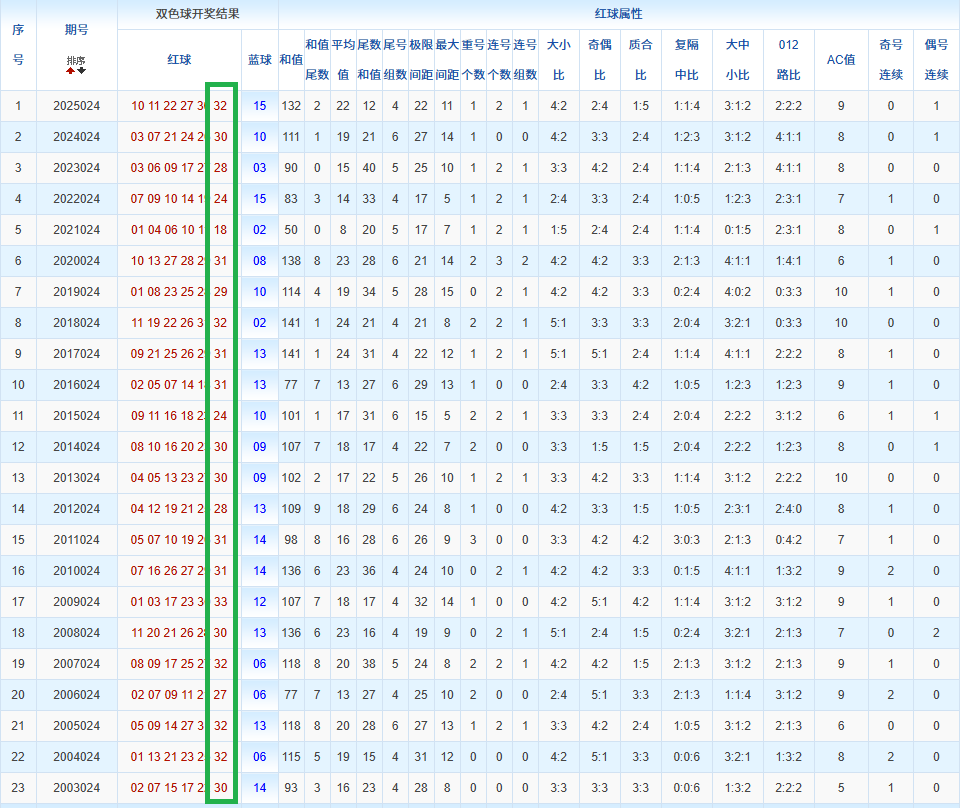Image resolution: width=960 pixels, height=808 pixels.
Task: Click the 大小比 column header
Action: [559, 60]
